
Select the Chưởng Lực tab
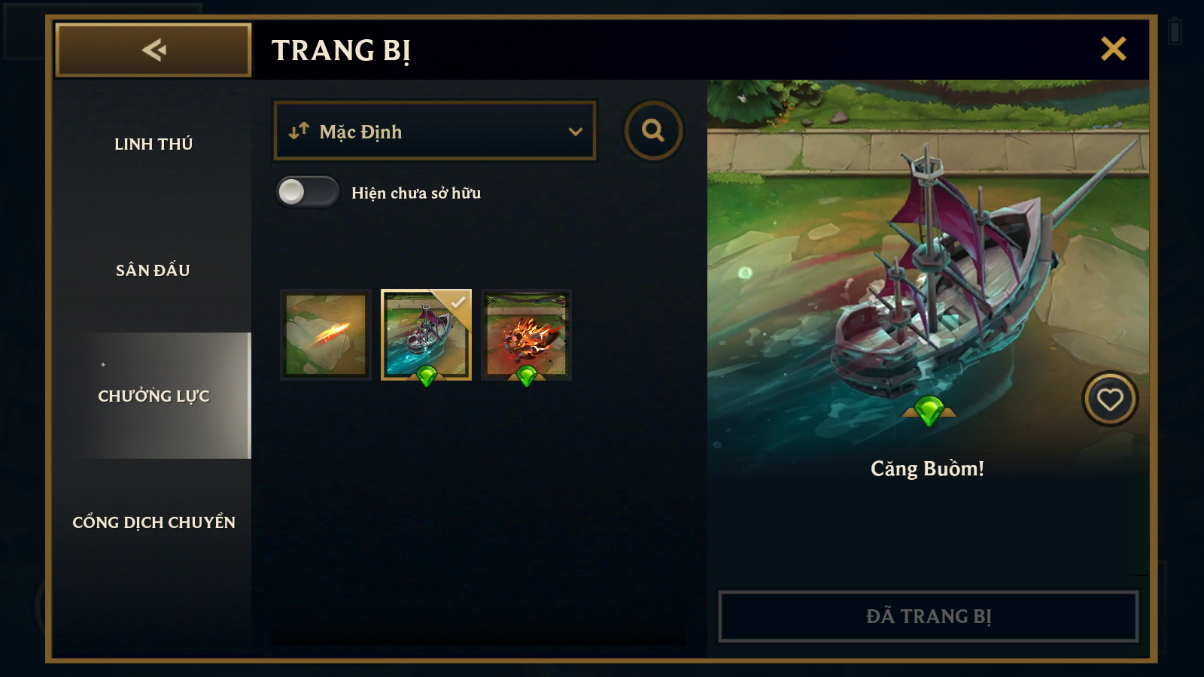point(153,396)
